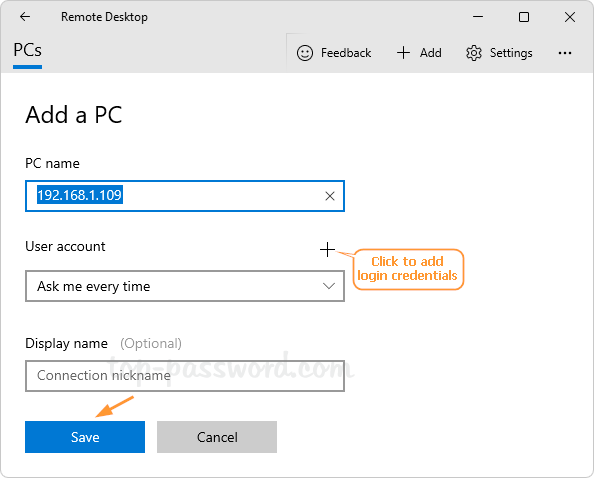Click the Add plus icon in toolbar

click(403, 53)
